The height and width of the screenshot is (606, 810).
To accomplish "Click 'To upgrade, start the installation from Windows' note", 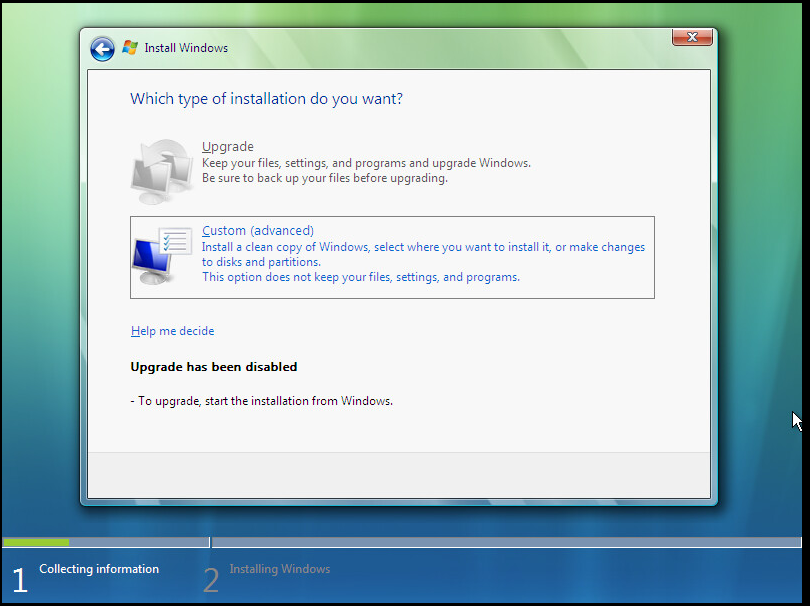I will click(261, 401).
